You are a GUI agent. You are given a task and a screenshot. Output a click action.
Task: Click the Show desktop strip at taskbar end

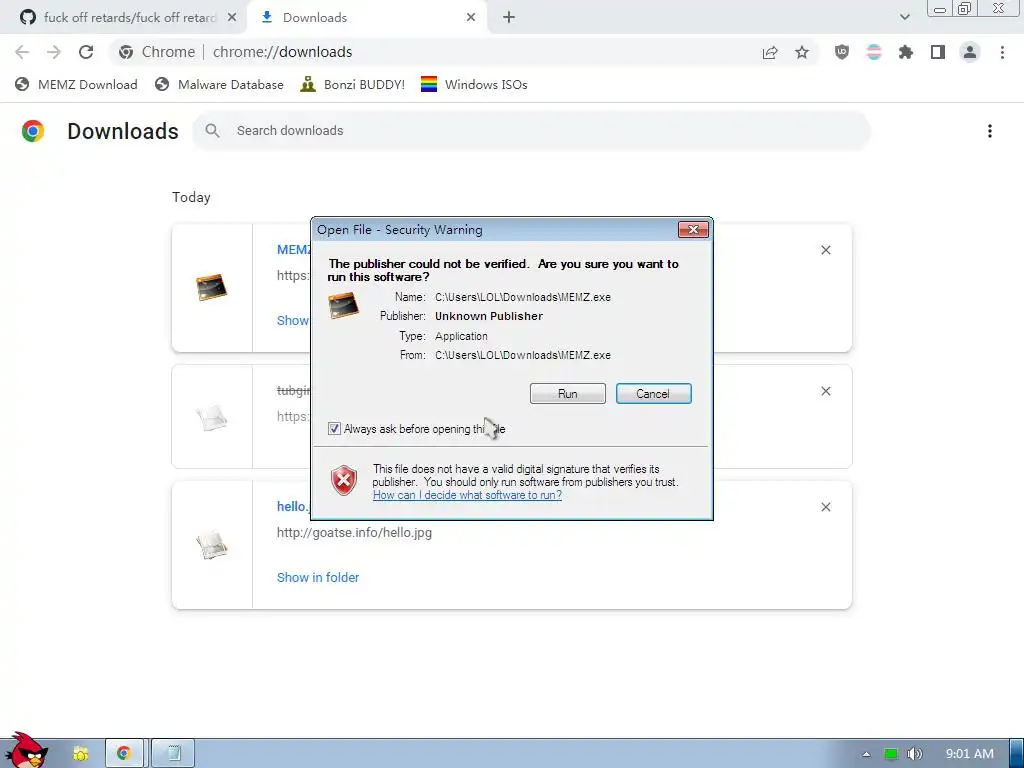click(1016, 754)
